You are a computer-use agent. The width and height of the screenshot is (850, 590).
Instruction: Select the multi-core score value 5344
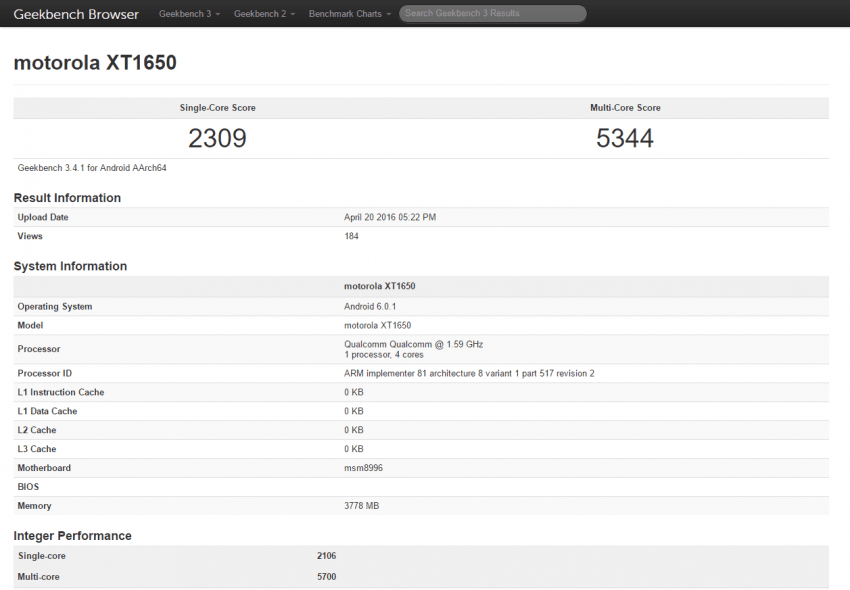[625, 138]
